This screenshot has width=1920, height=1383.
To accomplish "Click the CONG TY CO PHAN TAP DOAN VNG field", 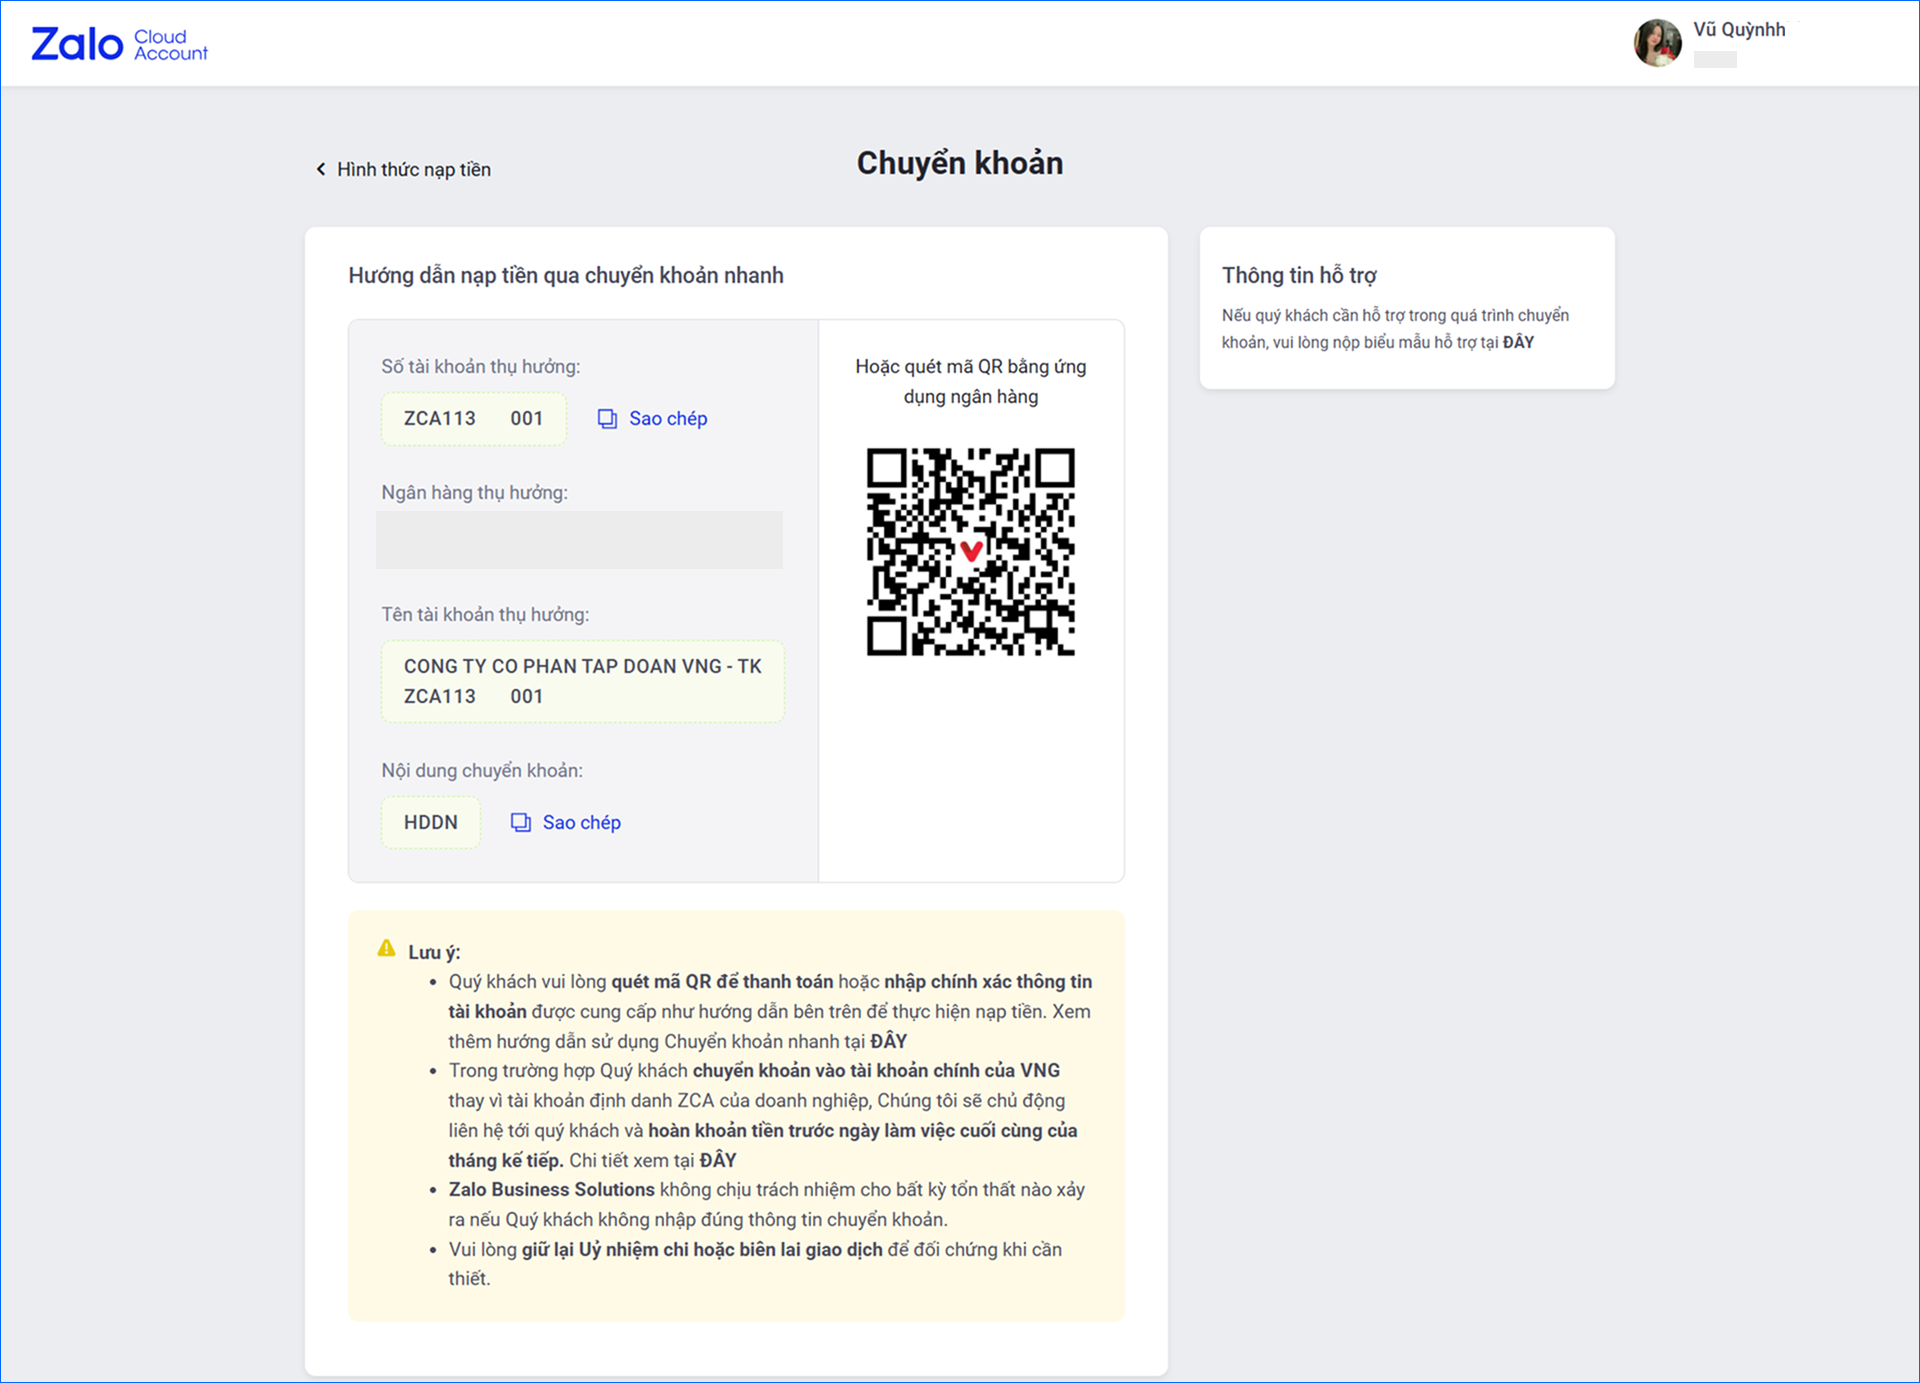I will click(582, 682).
